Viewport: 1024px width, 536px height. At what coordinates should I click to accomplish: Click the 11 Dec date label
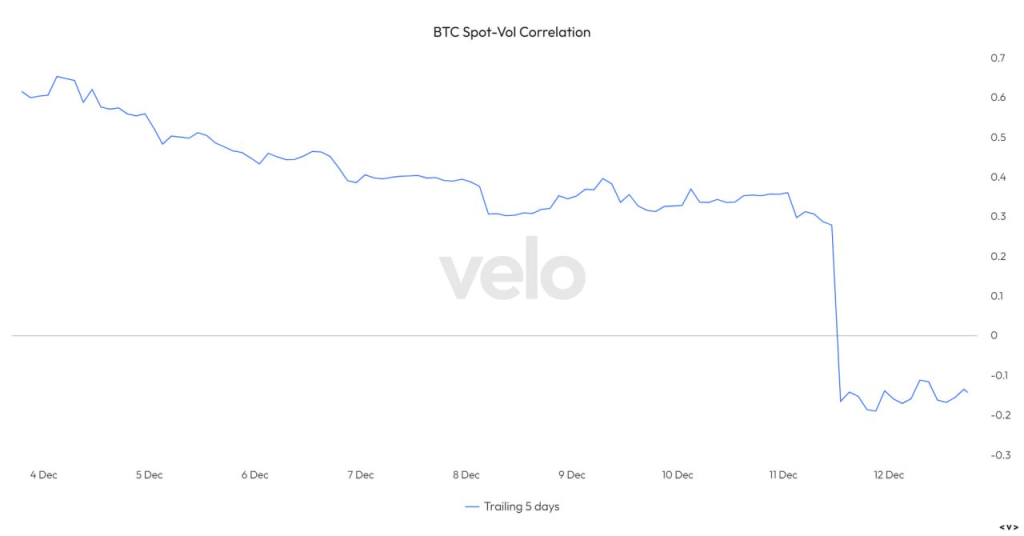(782, 475)
